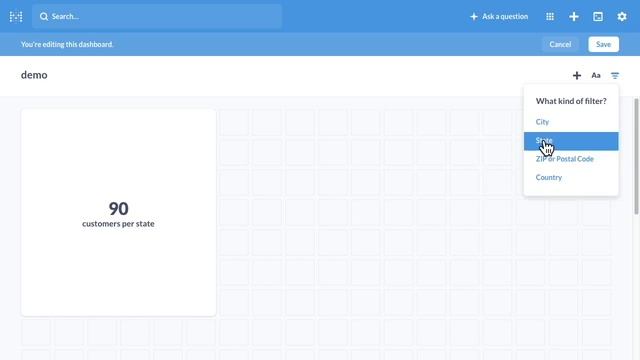This screenshot has width=640, height=360.
Task: Choose City filter type
Action: 571,122
